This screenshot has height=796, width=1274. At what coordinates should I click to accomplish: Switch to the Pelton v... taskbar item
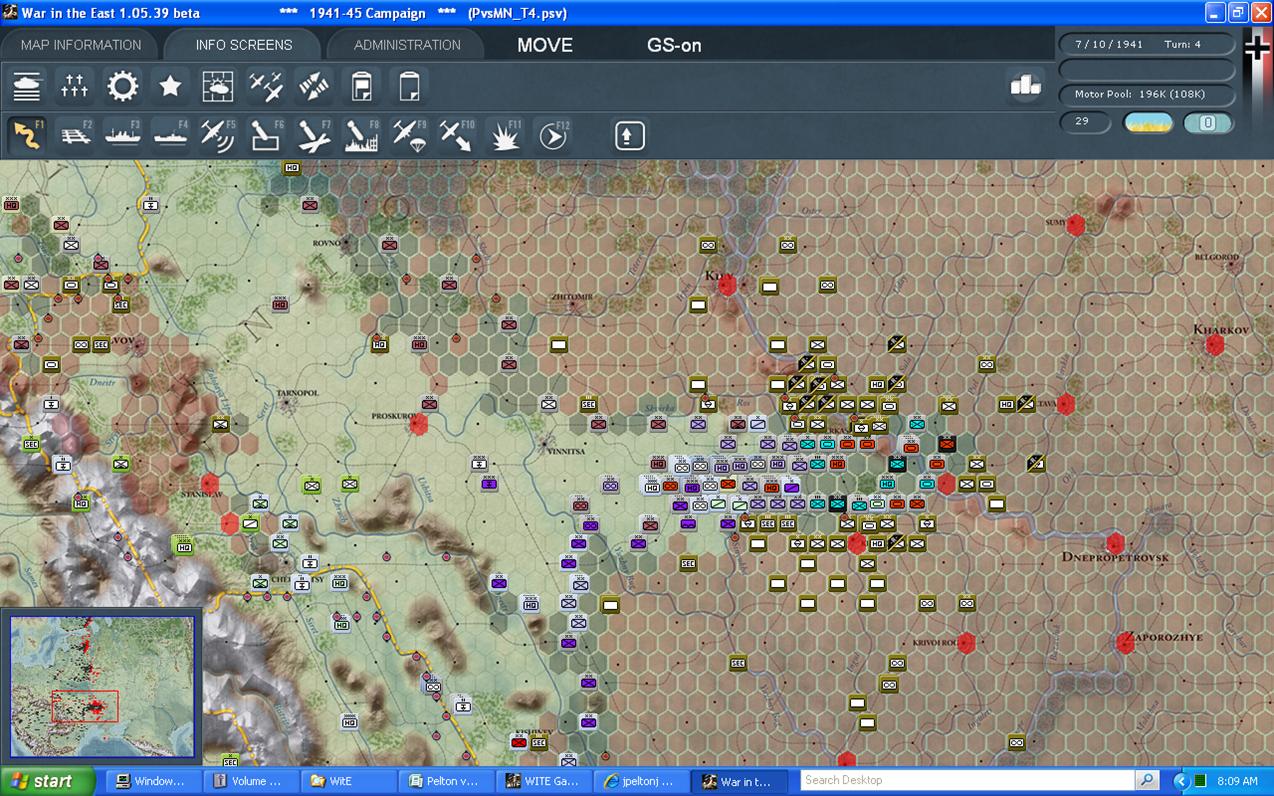tap(447, 781)
